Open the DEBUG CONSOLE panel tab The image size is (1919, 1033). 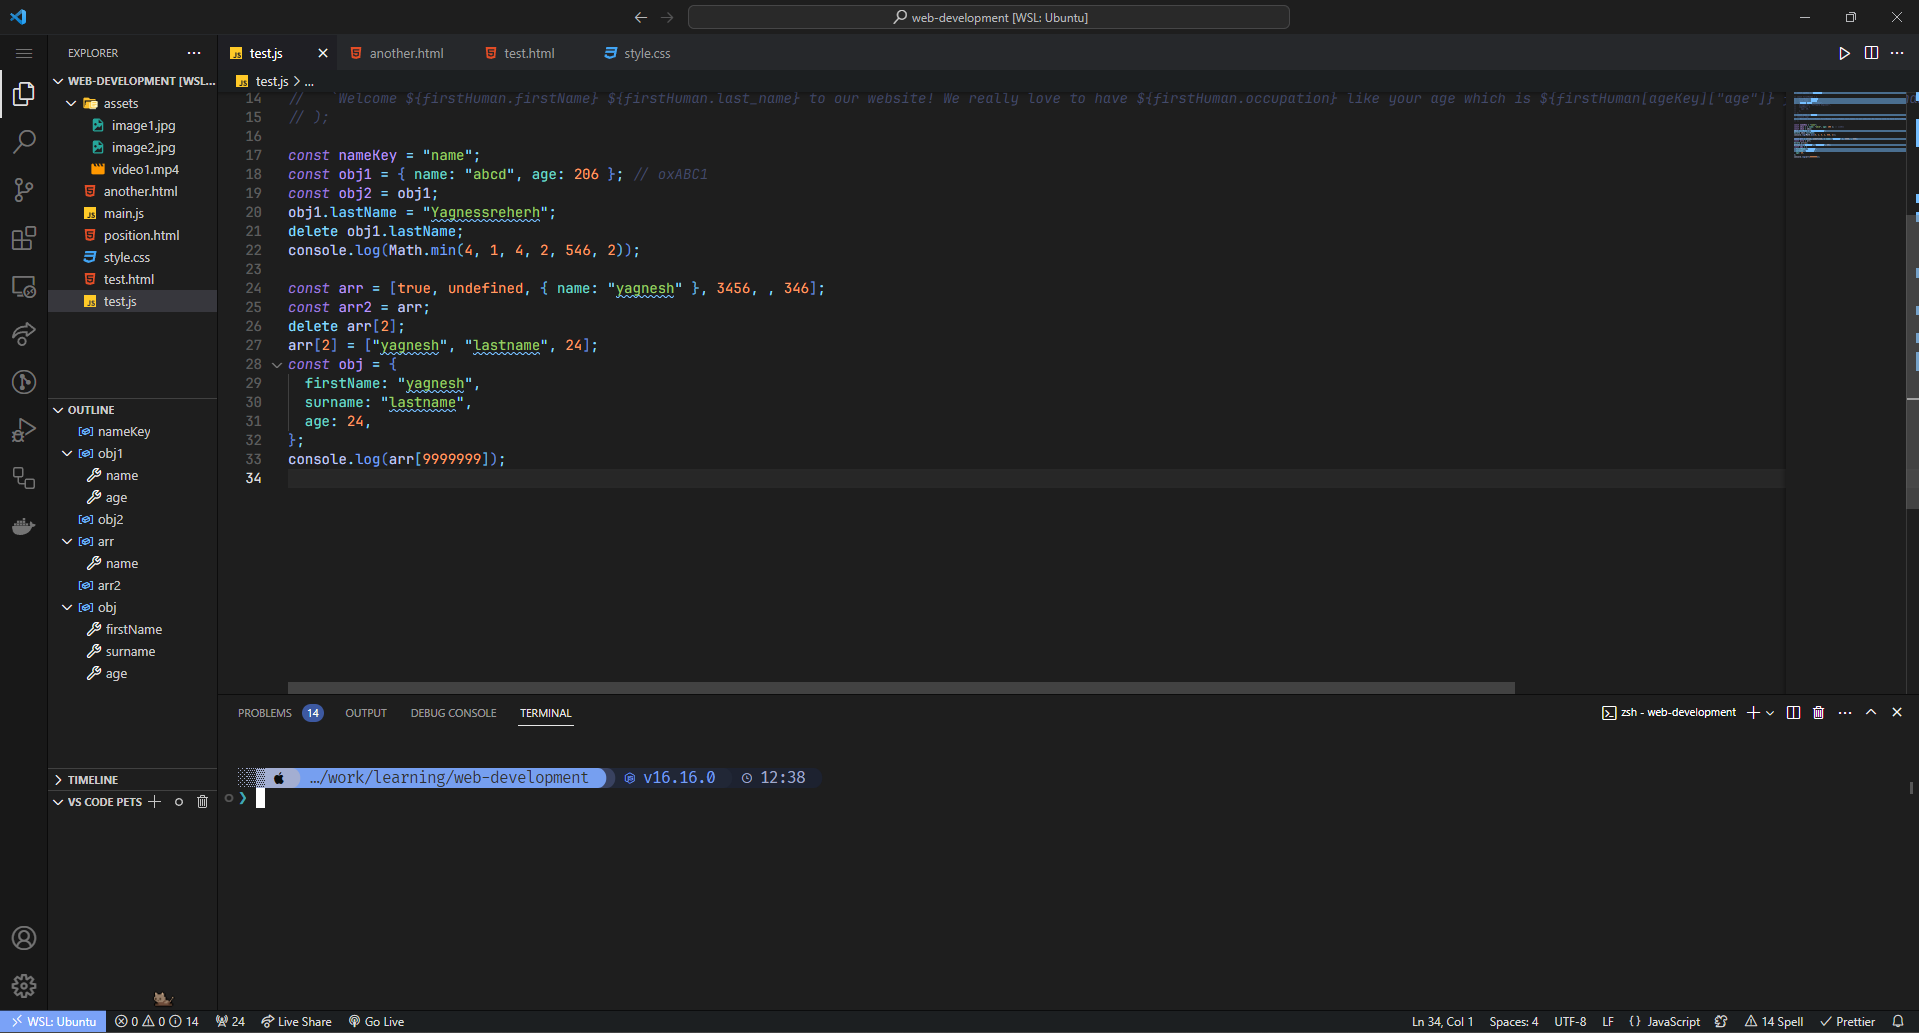pos(453,713)
